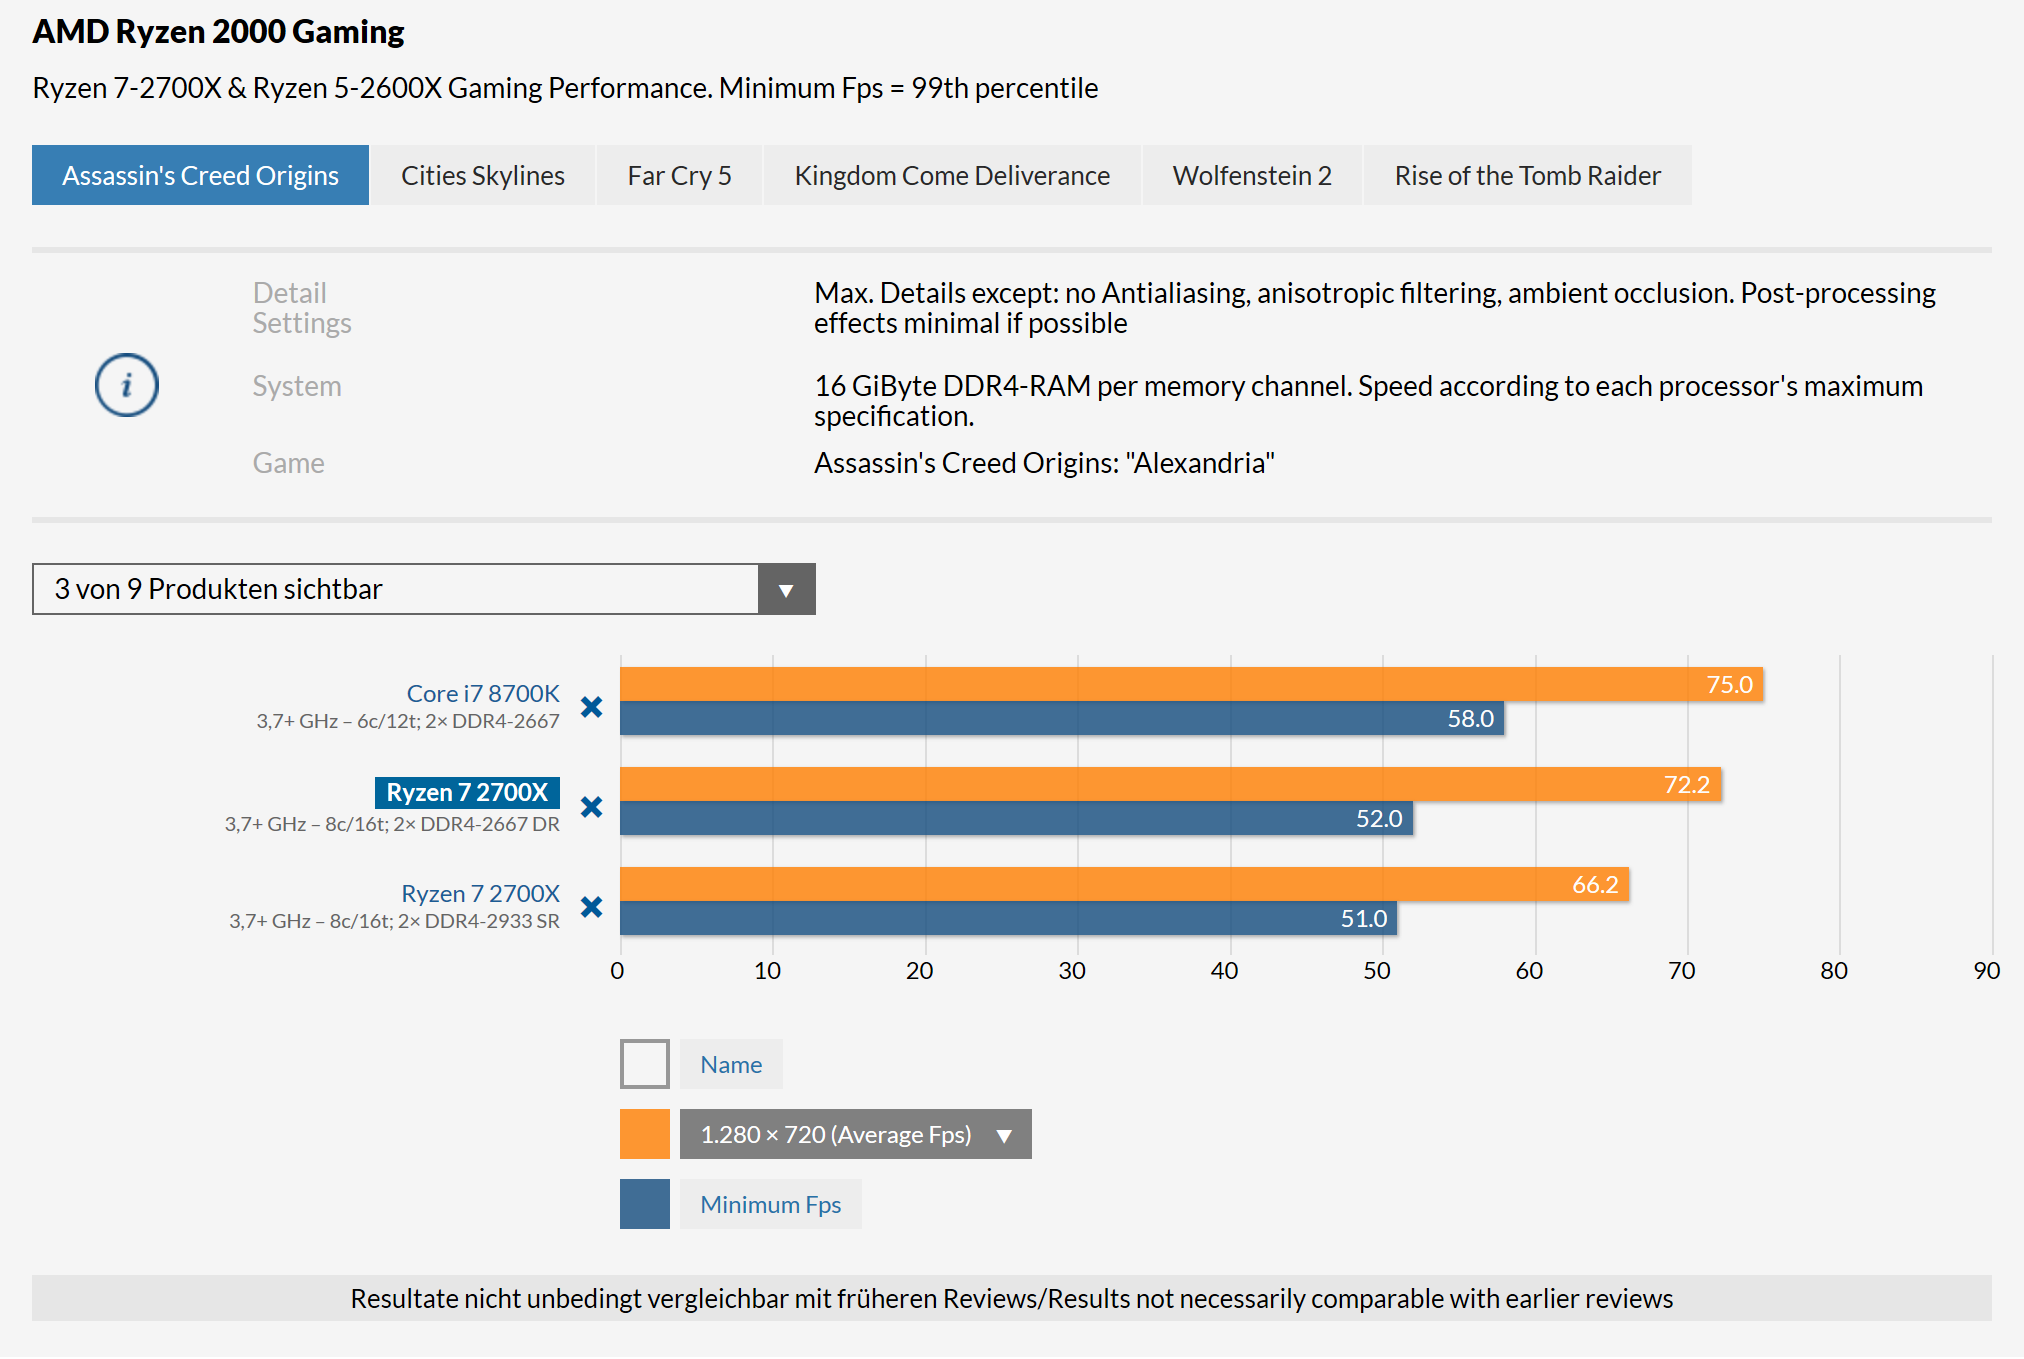Open the products visible dropdown arrow
The width and height of the screenshot is (2024, 1359).
(786, 590)
